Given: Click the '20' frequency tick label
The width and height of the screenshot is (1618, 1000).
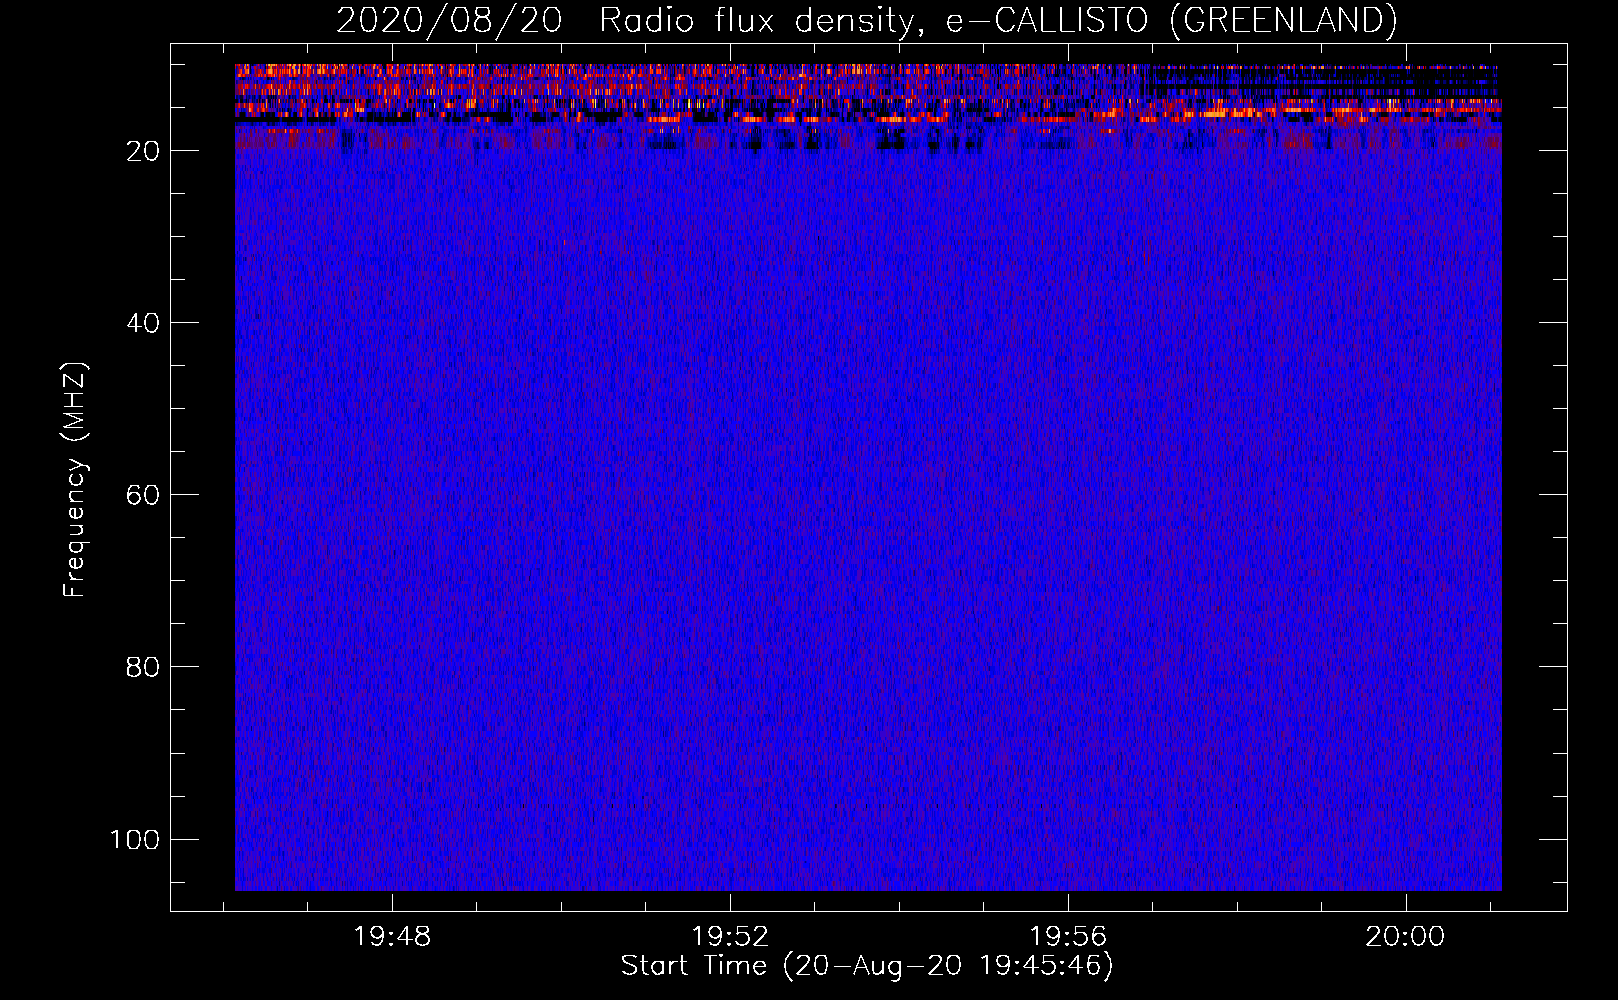Looking at the screenshot, I should (x=143, y=151).
